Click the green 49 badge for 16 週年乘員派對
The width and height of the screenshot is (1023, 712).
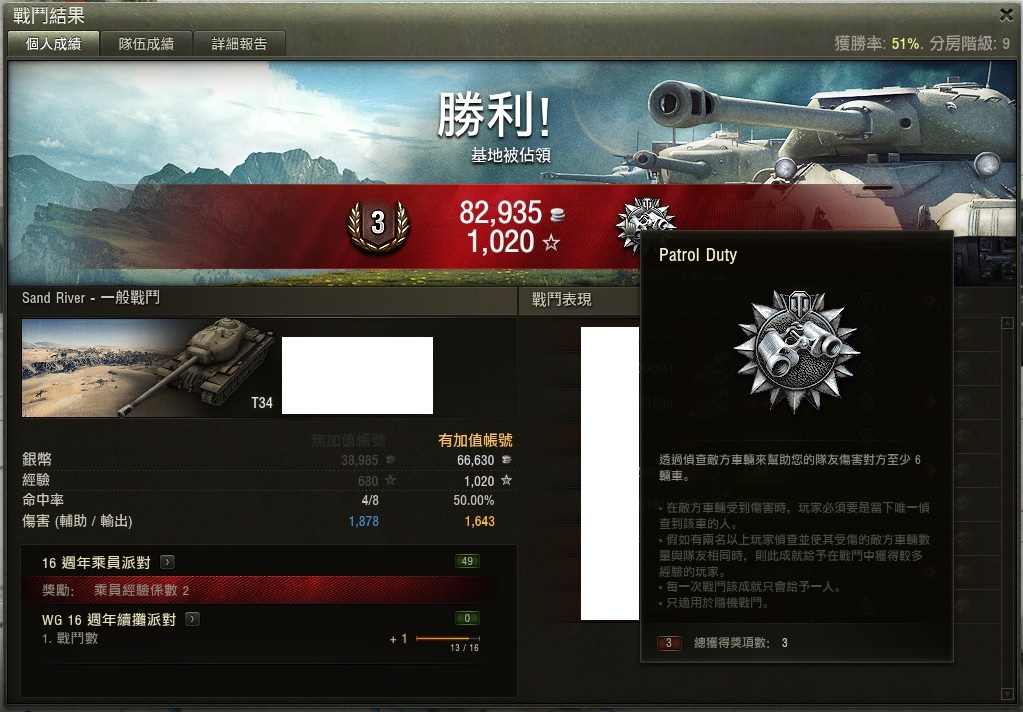[x=467, y=561]
